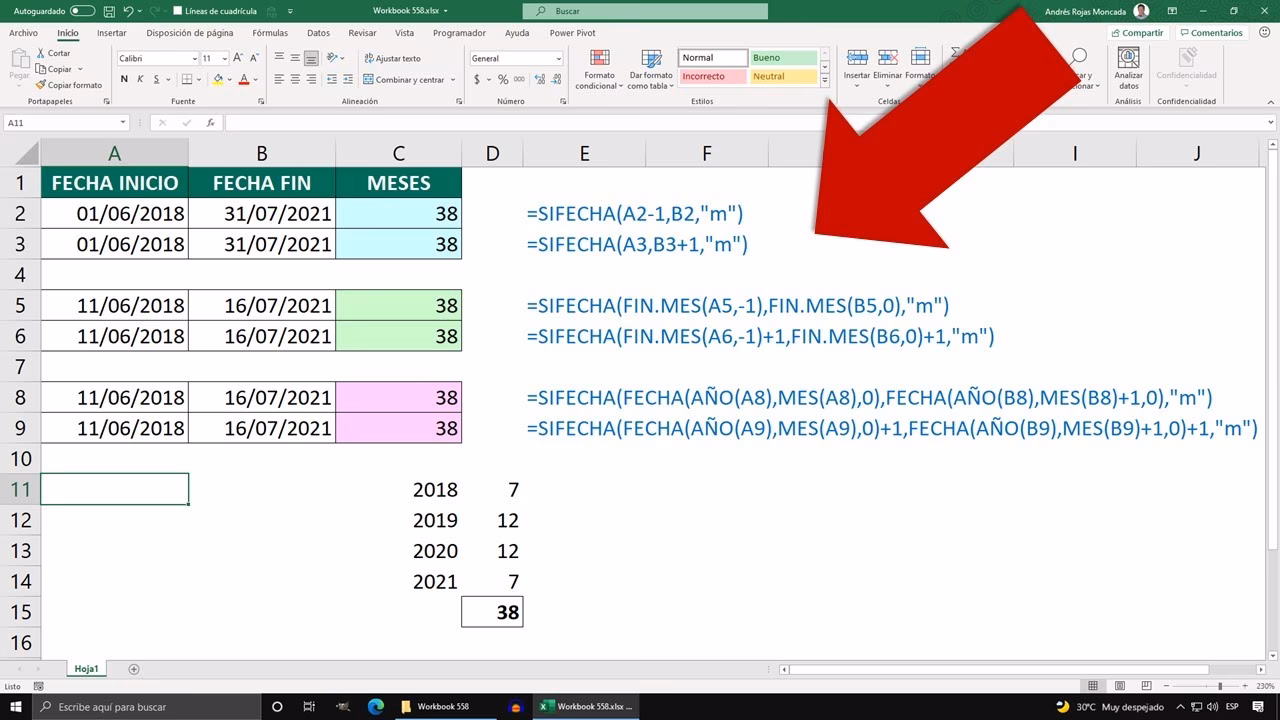Viewport: 1280px width, 720px height.
Task: Expand the fill color dropdown arrow
Action: (x=228, y=78)
